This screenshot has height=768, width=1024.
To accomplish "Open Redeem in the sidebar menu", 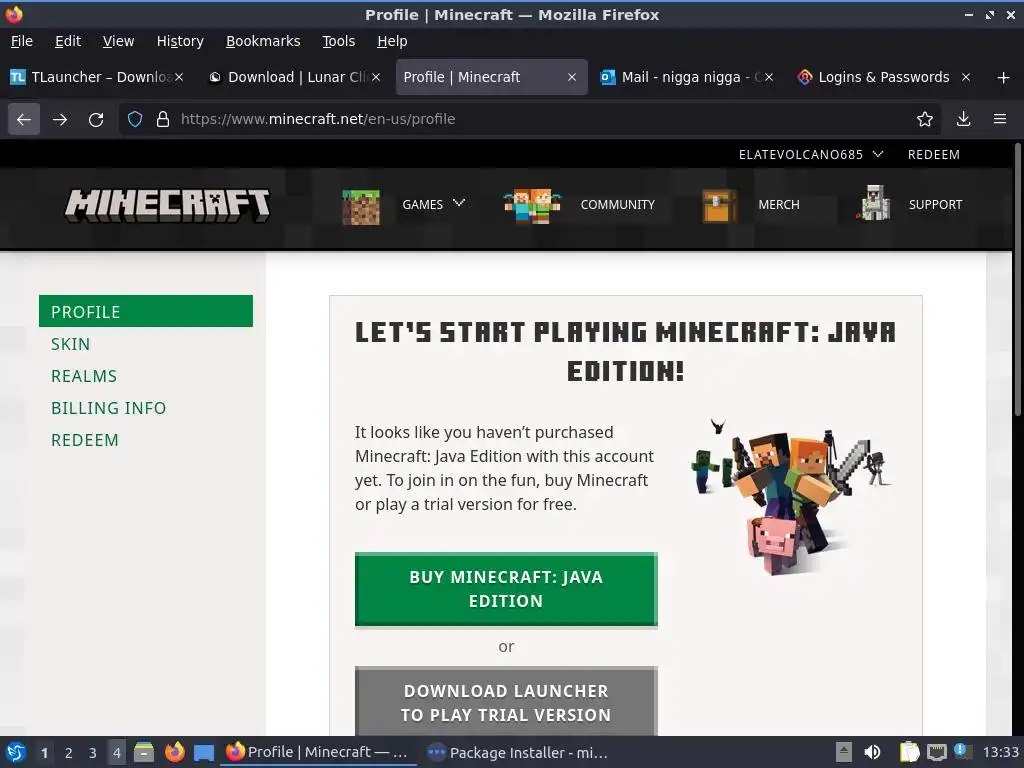I will [x=85, y=440].
